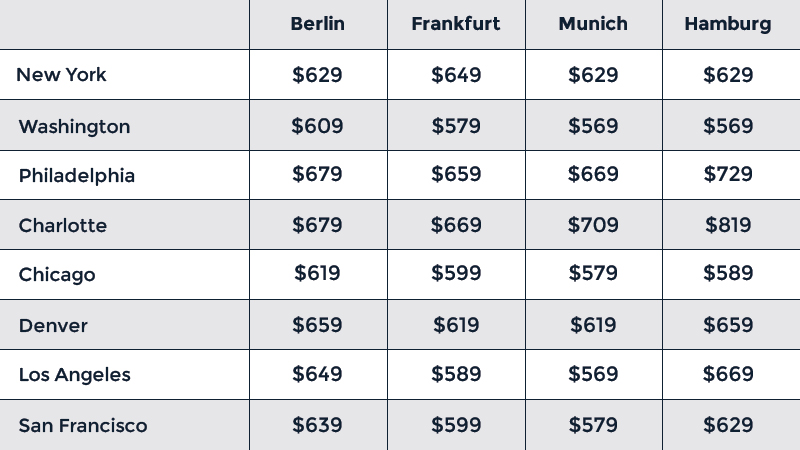Select the $609 Washington to Berlin price

(x=317, y=126)
